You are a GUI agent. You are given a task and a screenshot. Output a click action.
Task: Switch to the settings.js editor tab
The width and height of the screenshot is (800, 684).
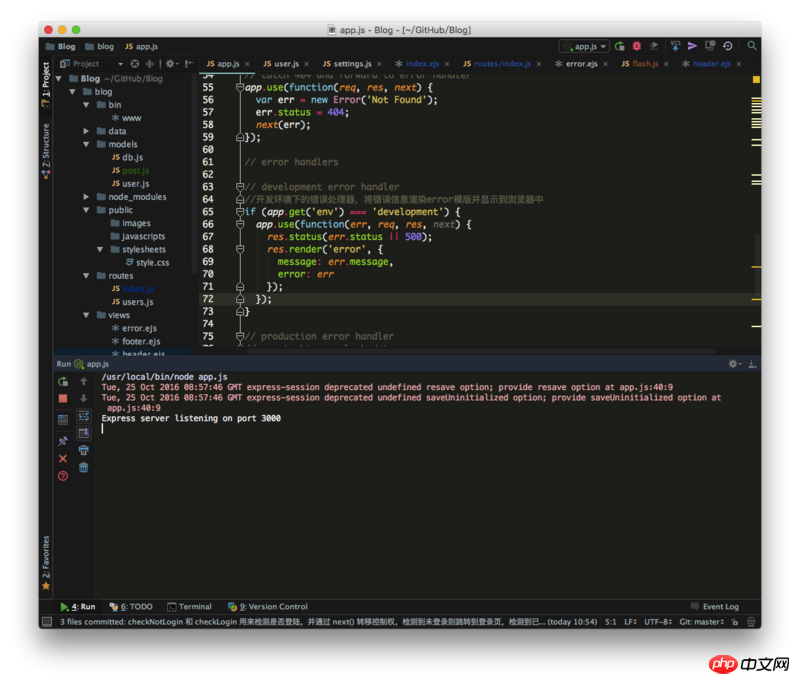click(346, 63)
